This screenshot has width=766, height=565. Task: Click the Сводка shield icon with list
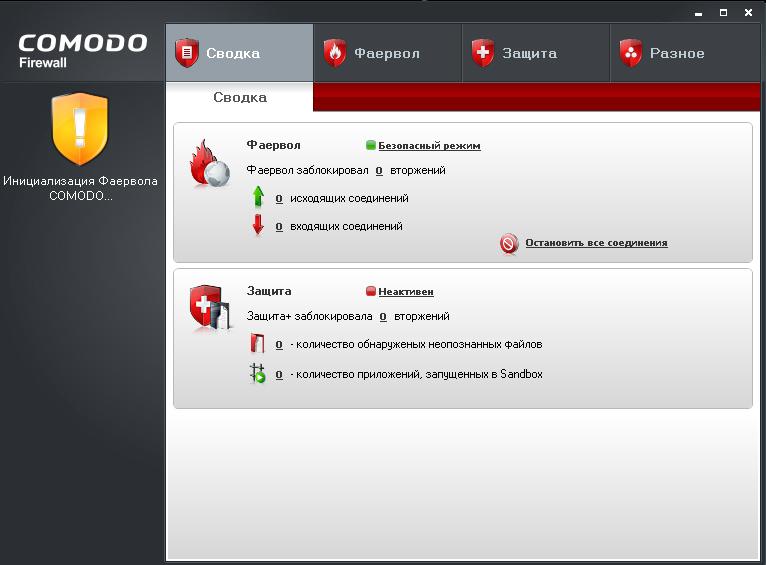pyautogui.click(x=187, y=53)
